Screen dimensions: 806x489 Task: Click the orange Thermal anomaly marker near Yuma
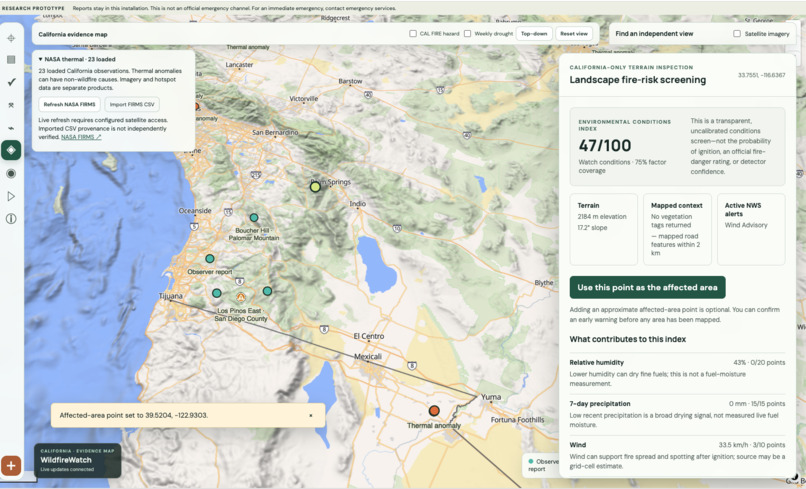pyautogui.click(x=434, y=411)
